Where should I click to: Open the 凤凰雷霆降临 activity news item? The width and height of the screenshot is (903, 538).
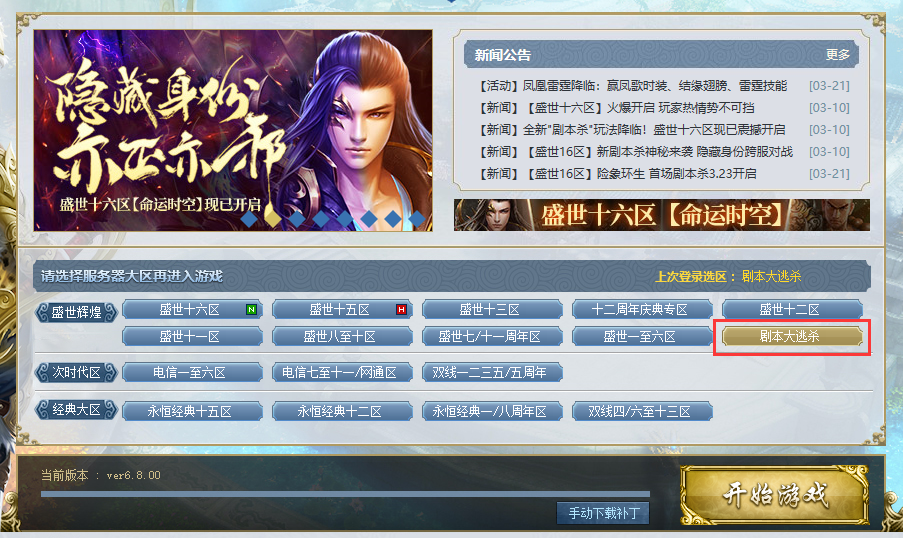coord(633,86)
